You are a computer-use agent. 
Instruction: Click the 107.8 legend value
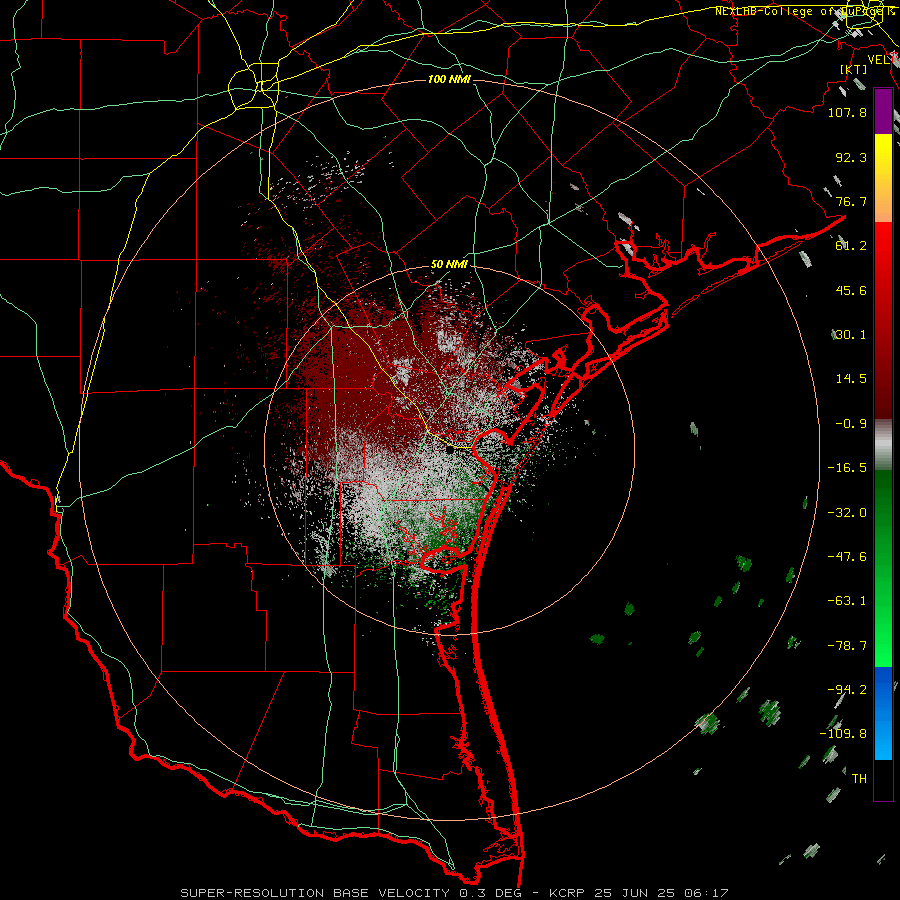tap(847, 112)
